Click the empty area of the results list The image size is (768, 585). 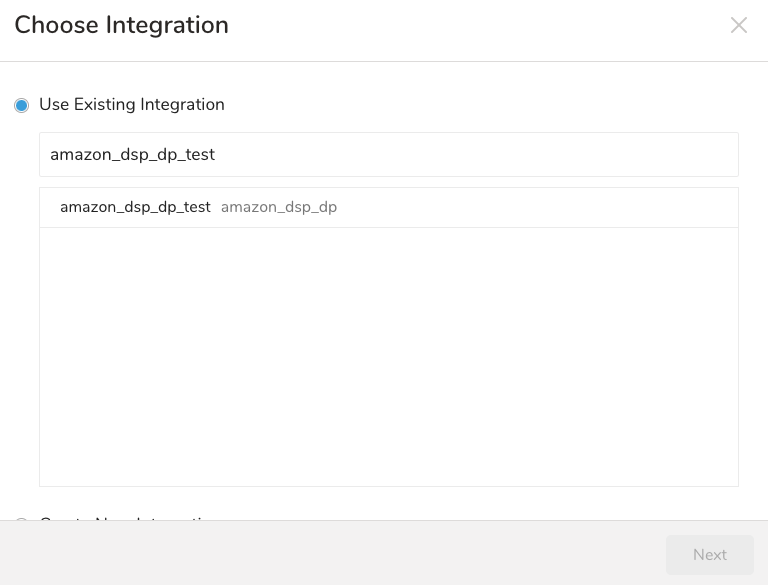tap(388, 355)
